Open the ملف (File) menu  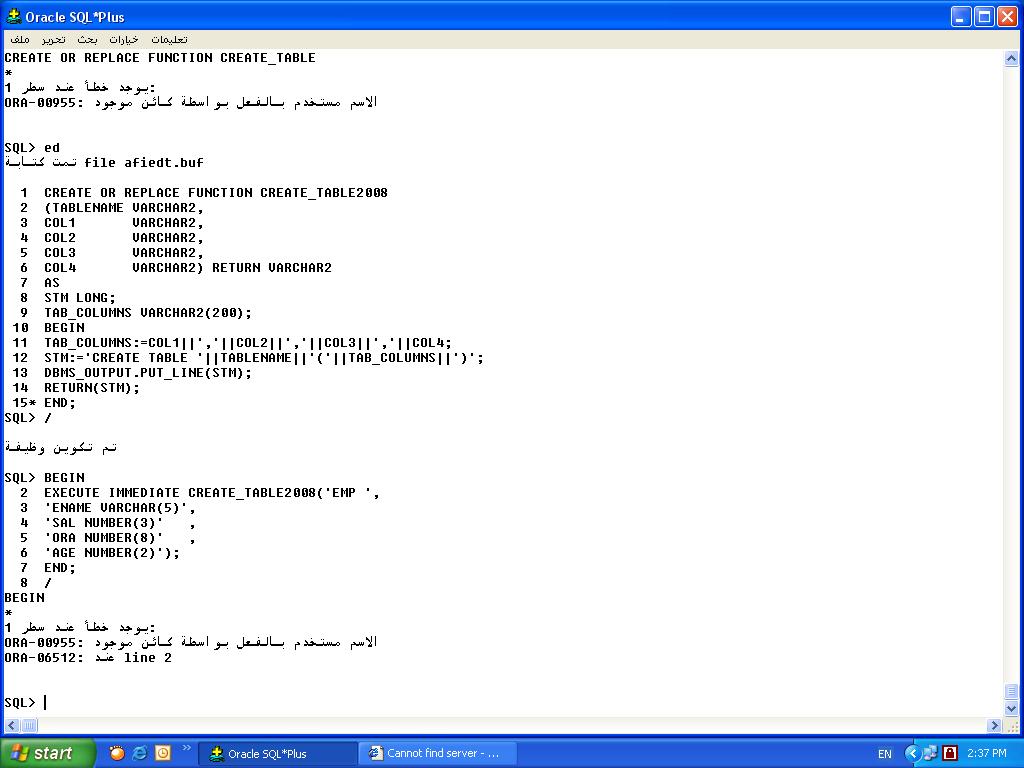[20, 39]
